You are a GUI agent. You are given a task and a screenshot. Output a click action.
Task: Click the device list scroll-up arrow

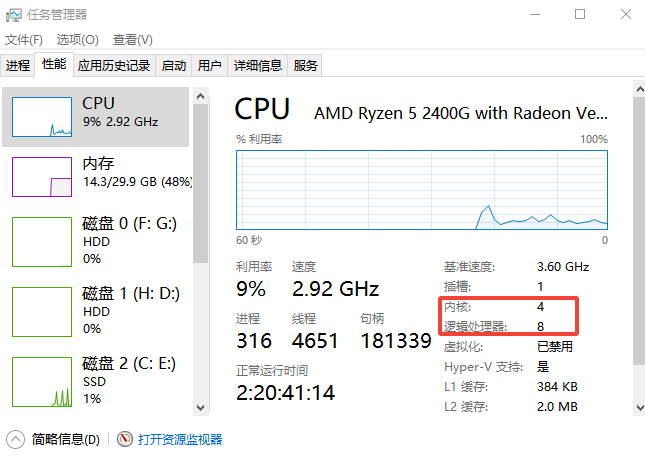200,96
